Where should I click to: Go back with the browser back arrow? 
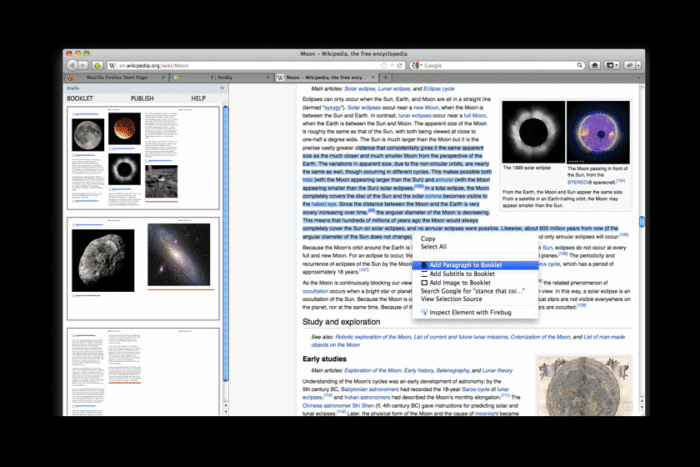coord(72,65)
